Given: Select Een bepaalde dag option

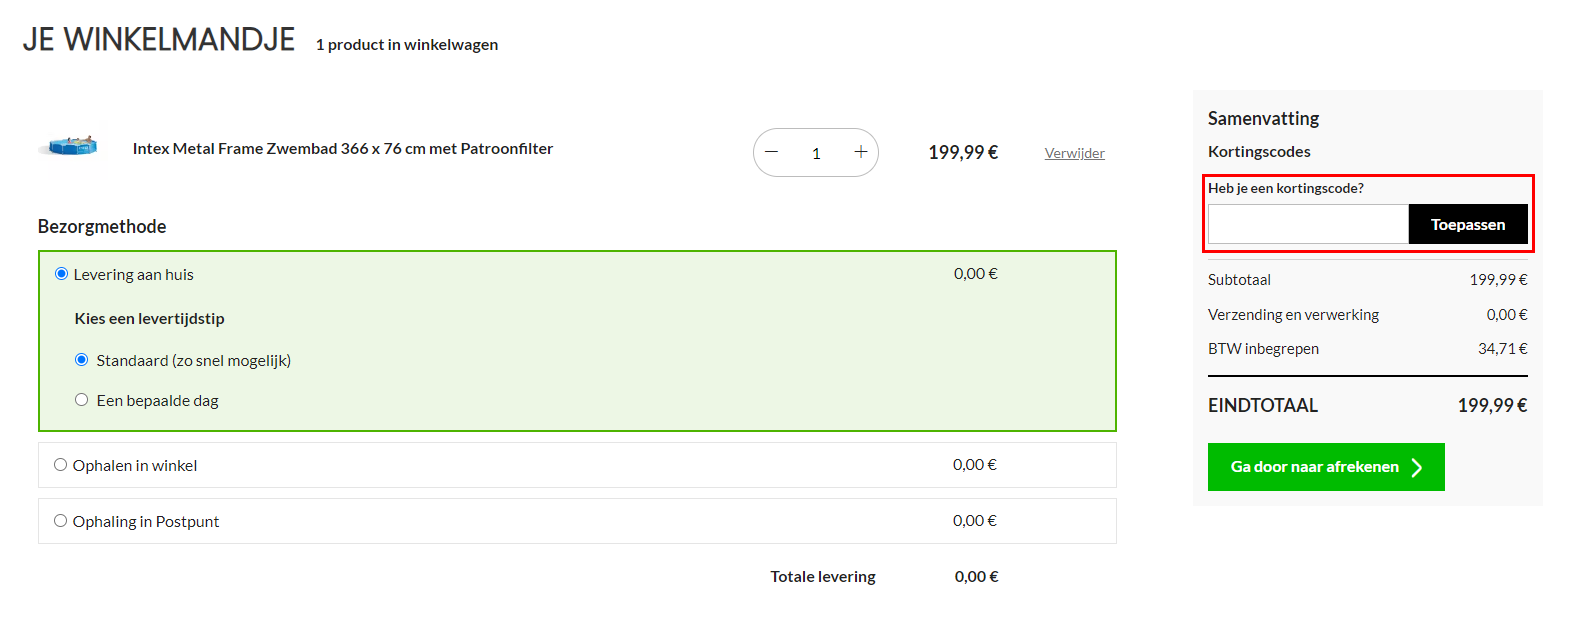Looking at the screenshot, I should pos(82,400).
